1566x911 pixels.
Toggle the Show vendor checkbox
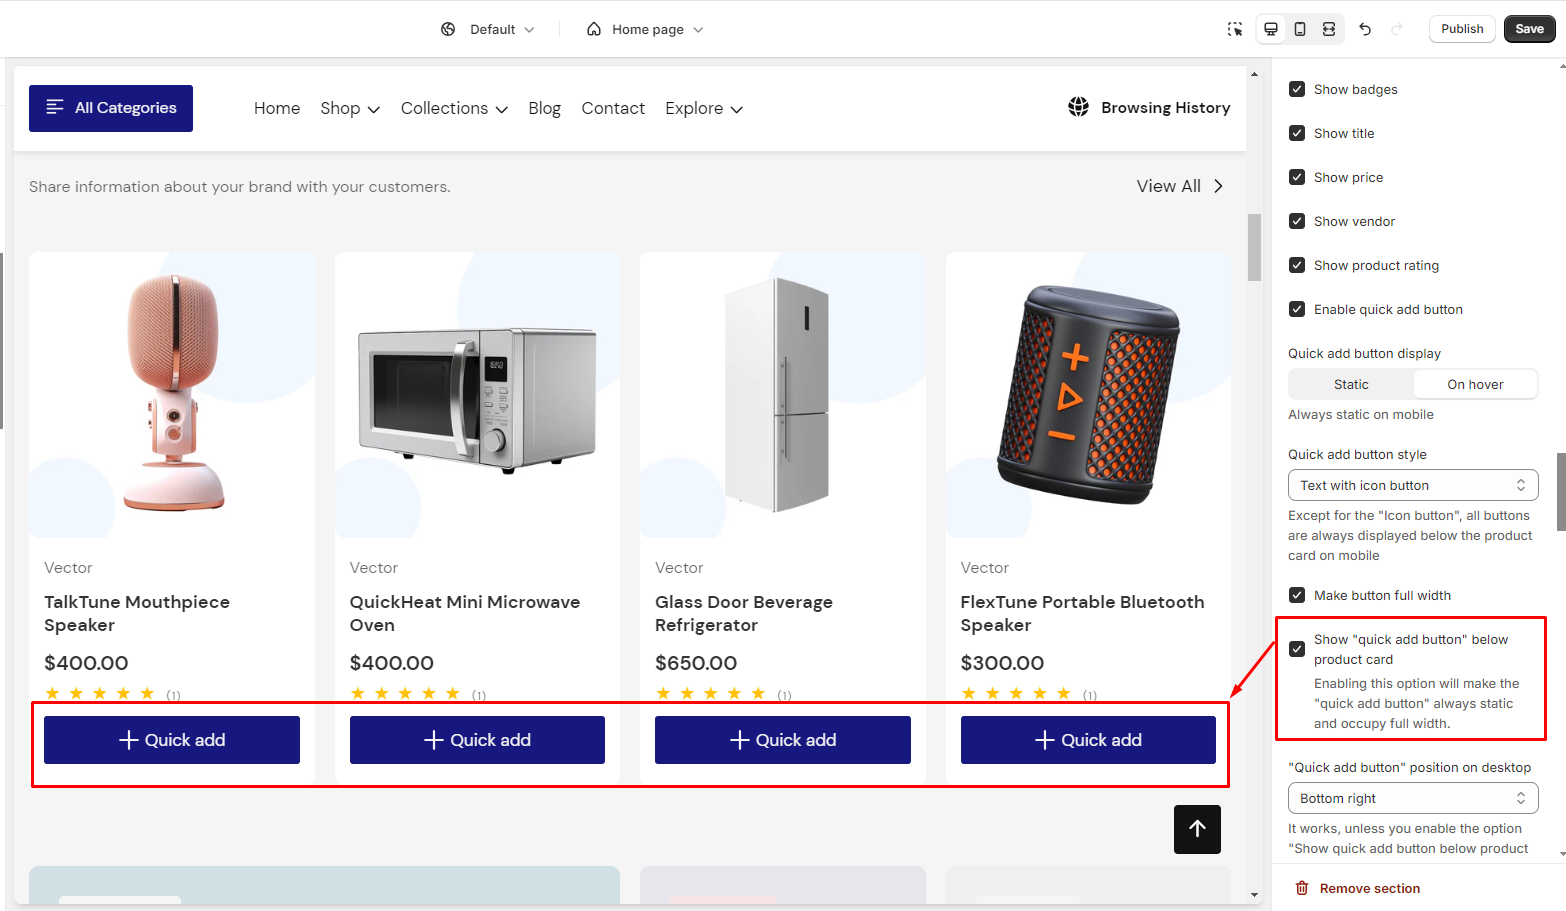(x=1297, y=221)
